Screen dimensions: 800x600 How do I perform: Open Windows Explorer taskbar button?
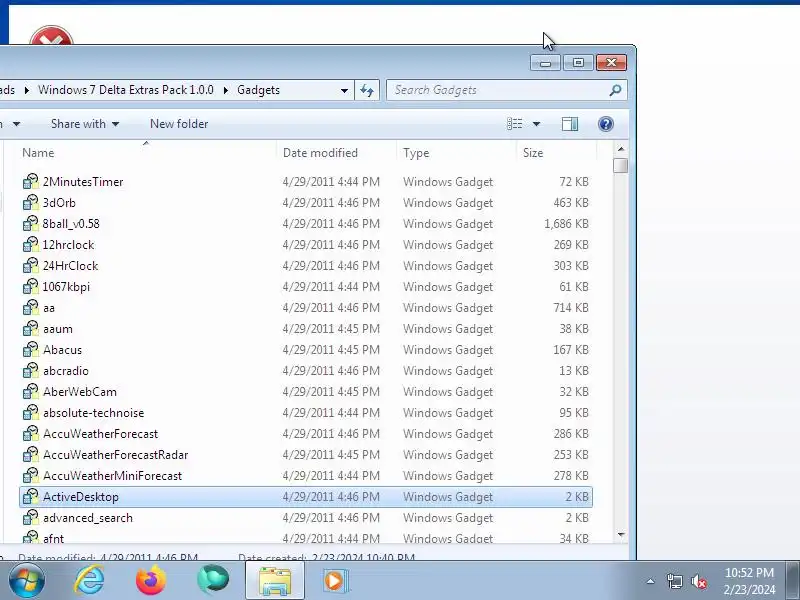275,581
